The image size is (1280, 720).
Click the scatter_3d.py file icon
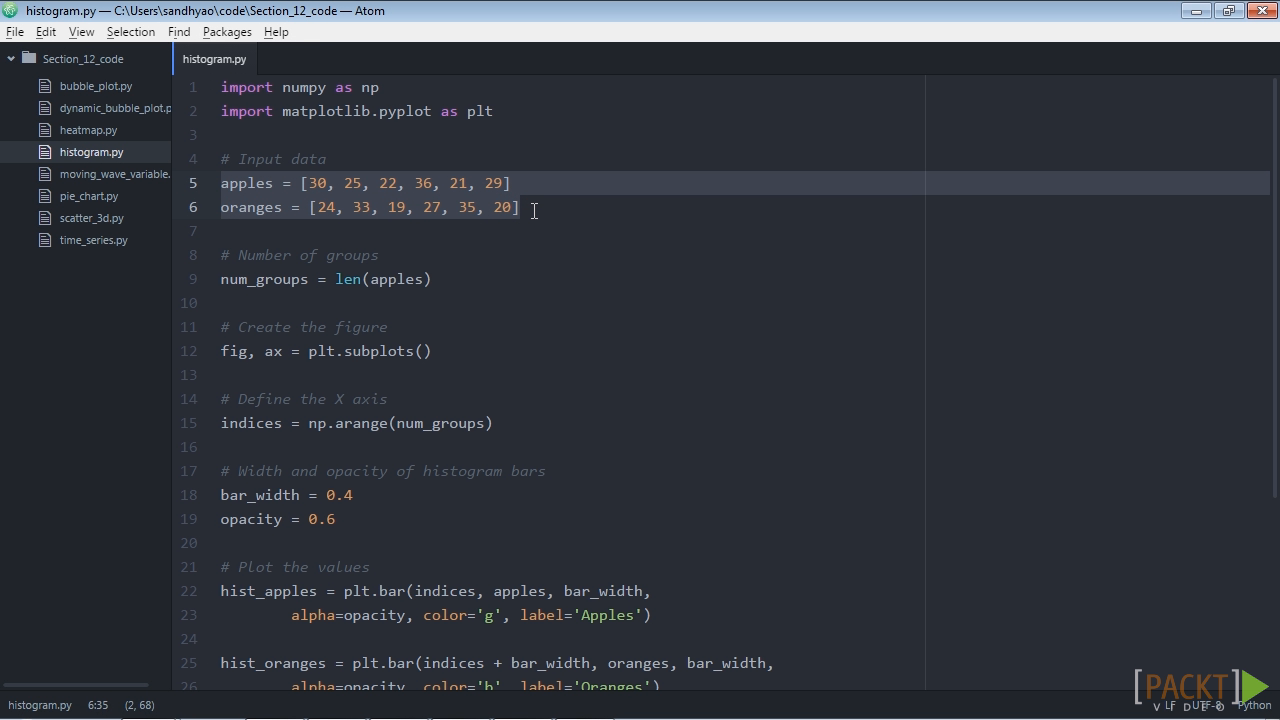(44, 218)
